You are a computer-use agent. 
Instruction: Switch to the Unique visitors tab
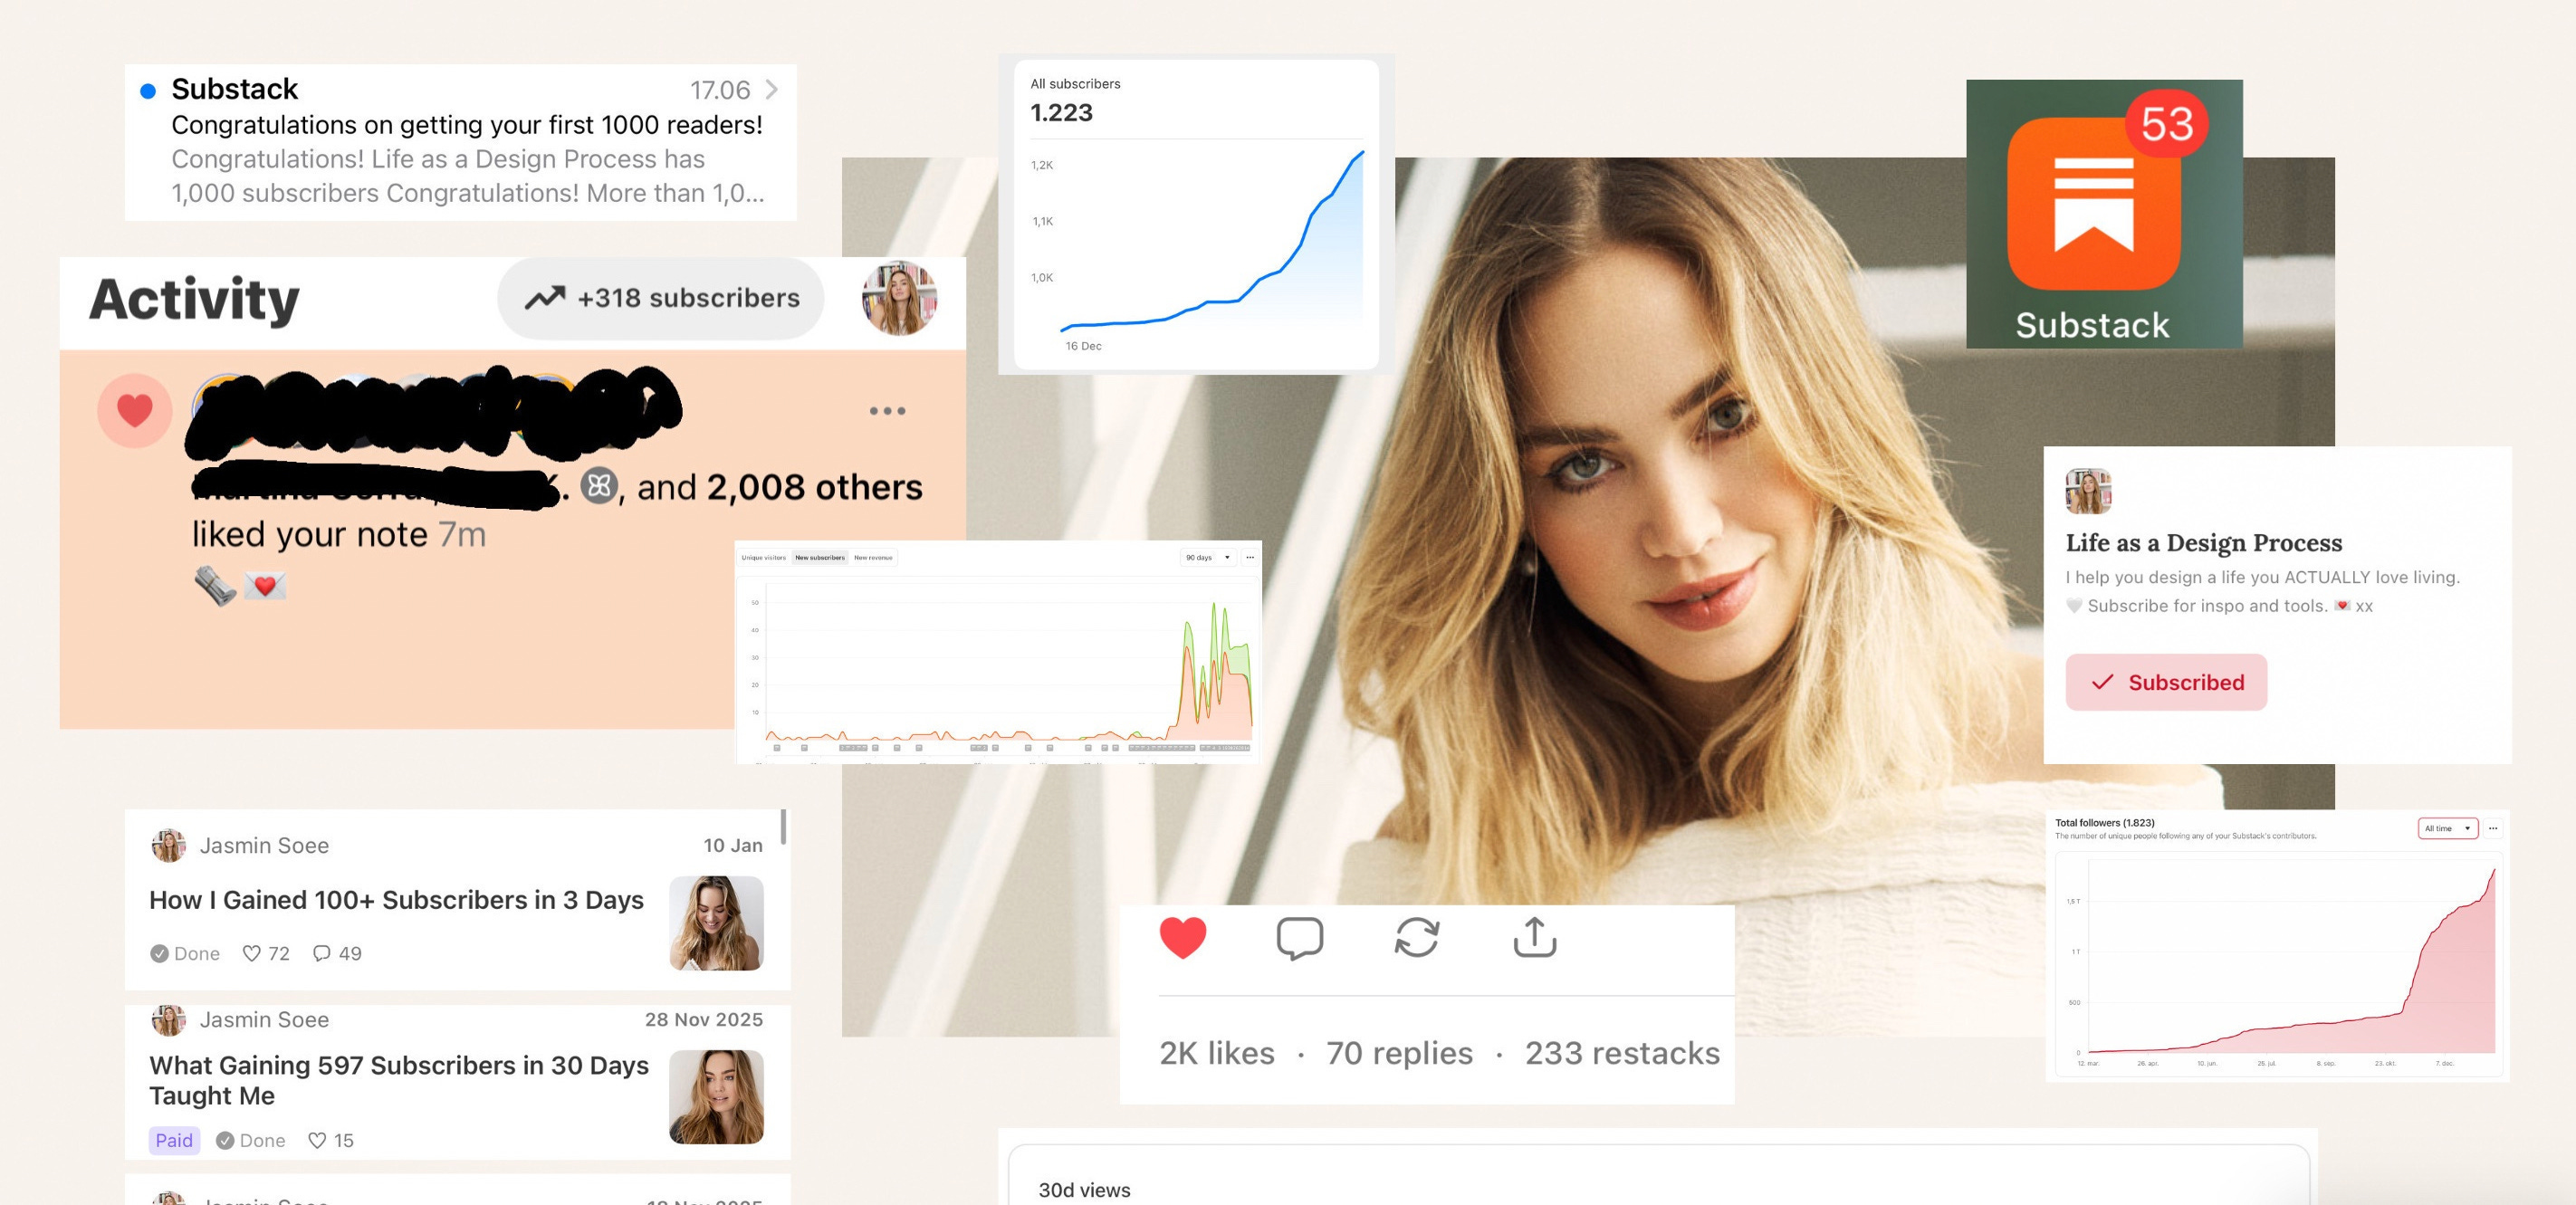point(763,557)
